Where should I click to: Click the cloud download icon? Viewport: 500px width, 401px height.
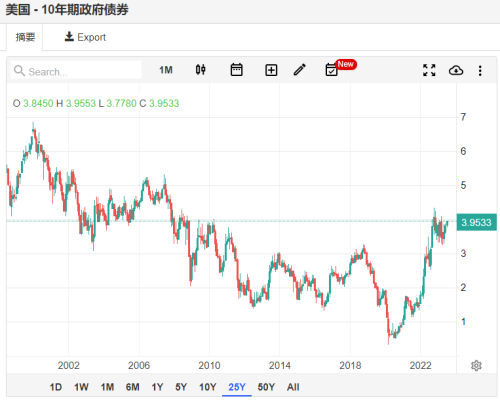coord(456,70)
